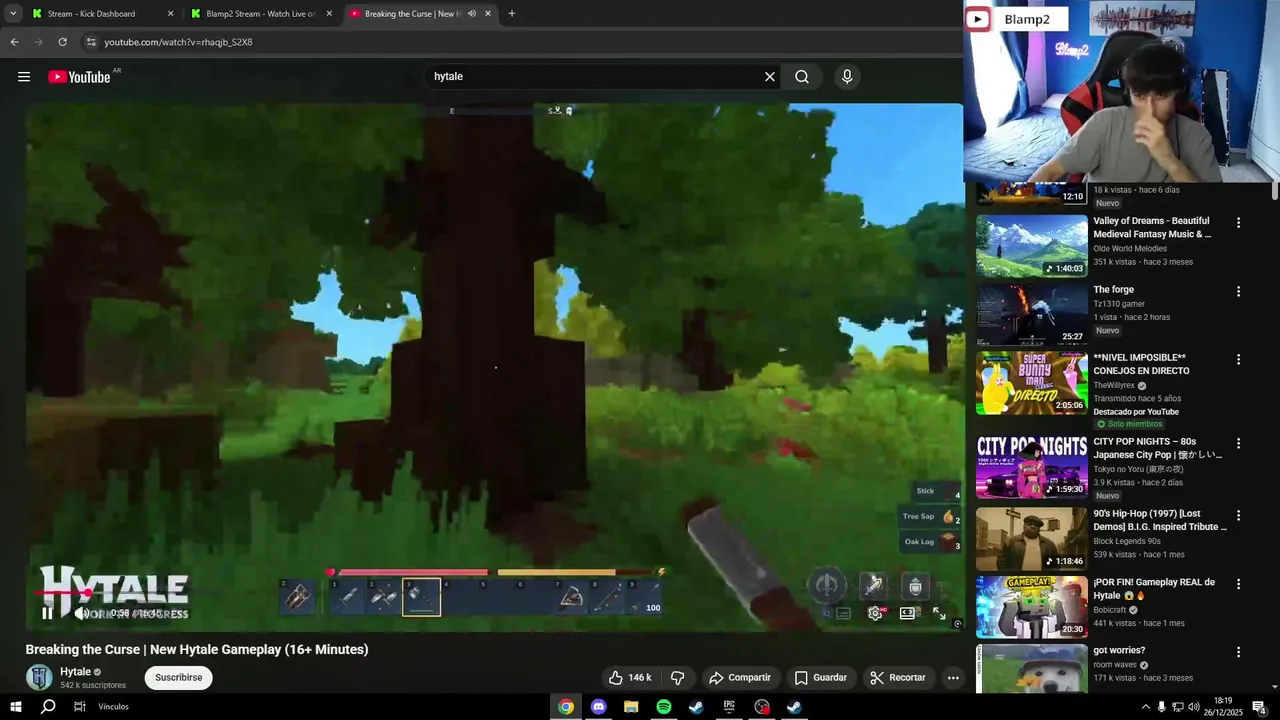Seek using the red video progress bar
The image size is (1280, 720).
click(62, 592)
